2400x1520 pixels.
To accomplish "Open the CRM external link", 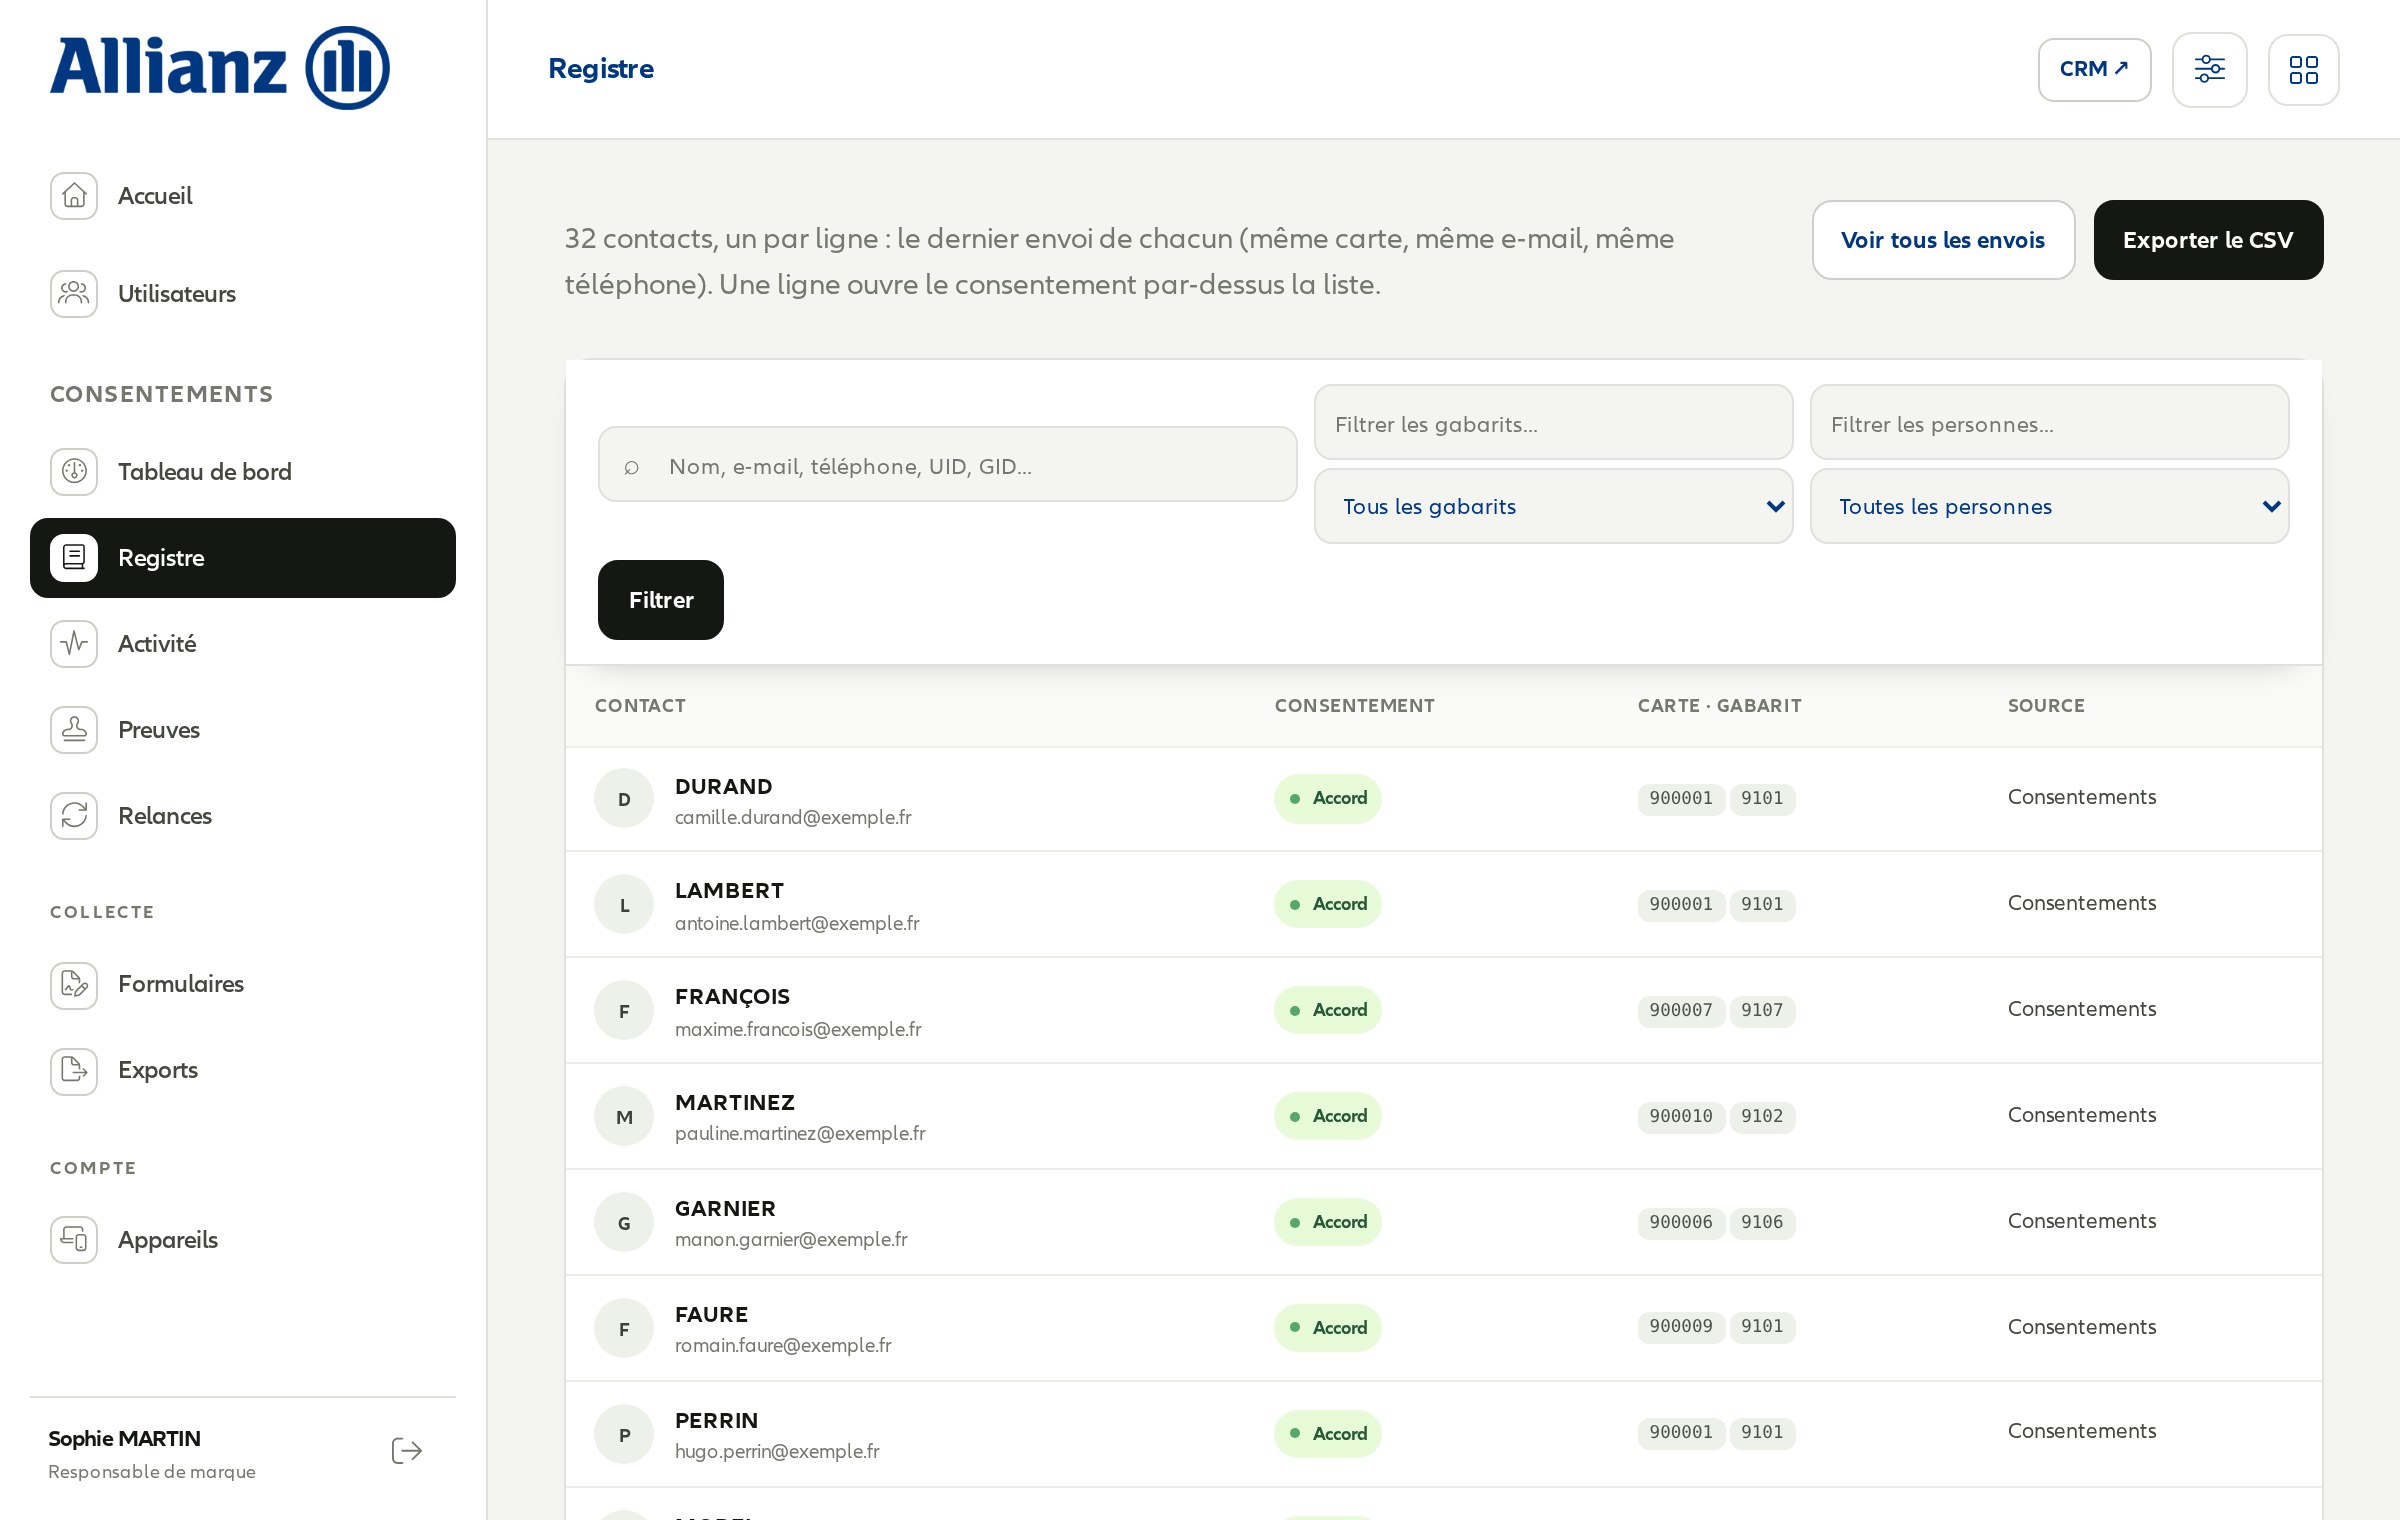I will pos(2095,70).
